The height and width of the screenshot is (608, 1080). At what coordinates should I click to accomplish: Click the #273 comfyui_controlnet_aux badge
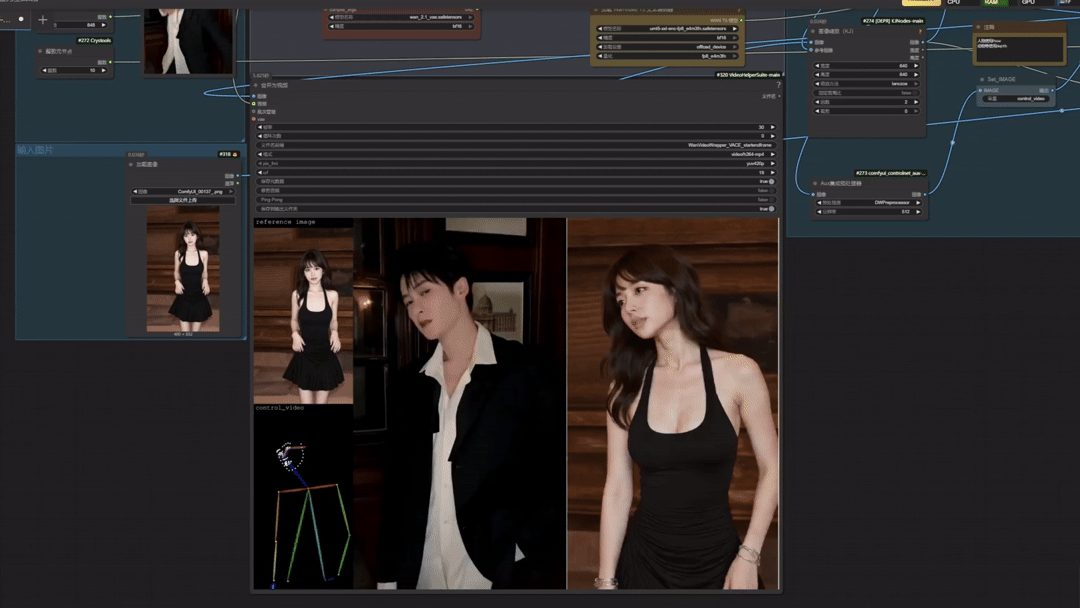tap(891, 173)
